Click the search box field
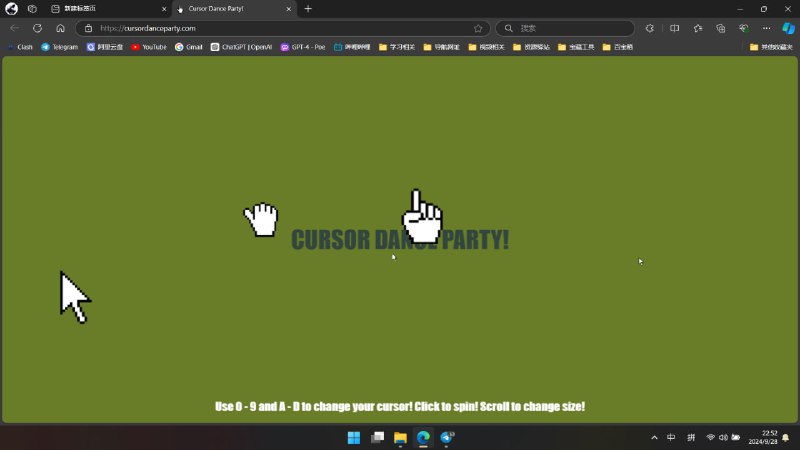The width and height of the screenshot is (800, 450). [565, 28]
